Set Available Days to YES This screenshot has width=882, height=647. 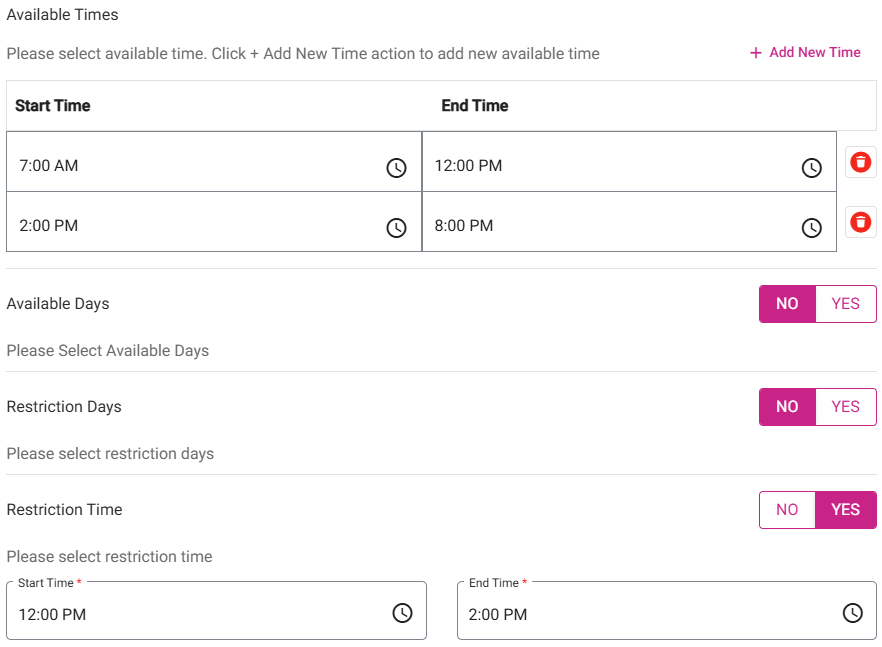click(846, 304)
